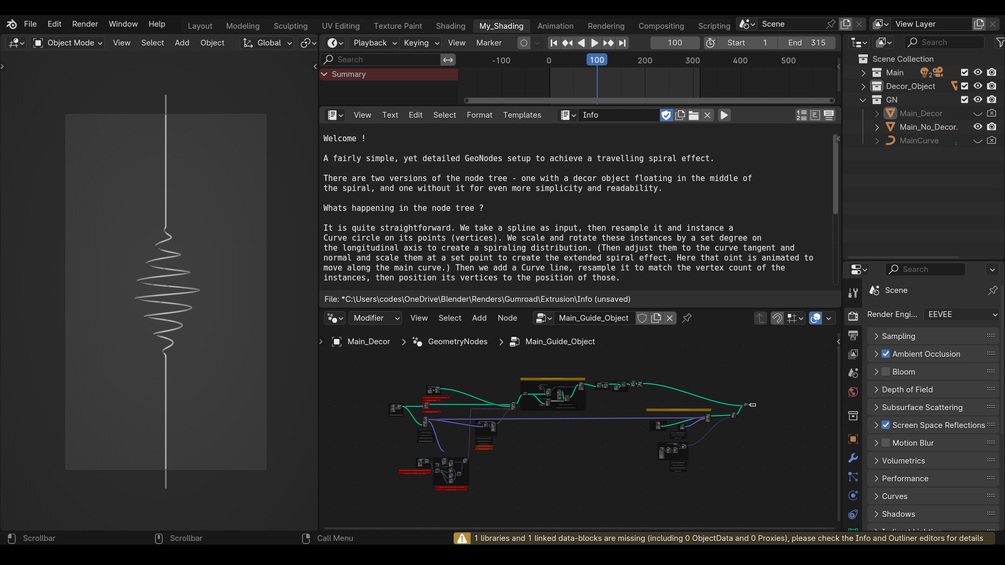This screenshot has width=1005, height=565.
Task: Toggle line numbers in text editor
Action: tap(801, 115)
